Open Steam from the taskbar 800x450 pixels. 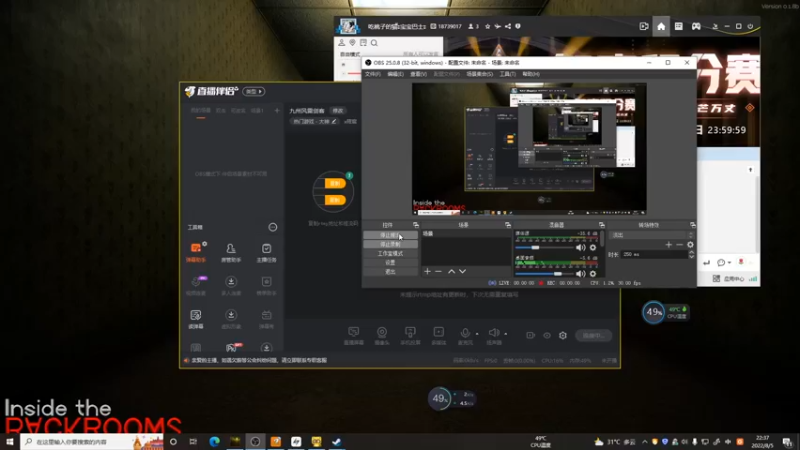tap(337, 441)
